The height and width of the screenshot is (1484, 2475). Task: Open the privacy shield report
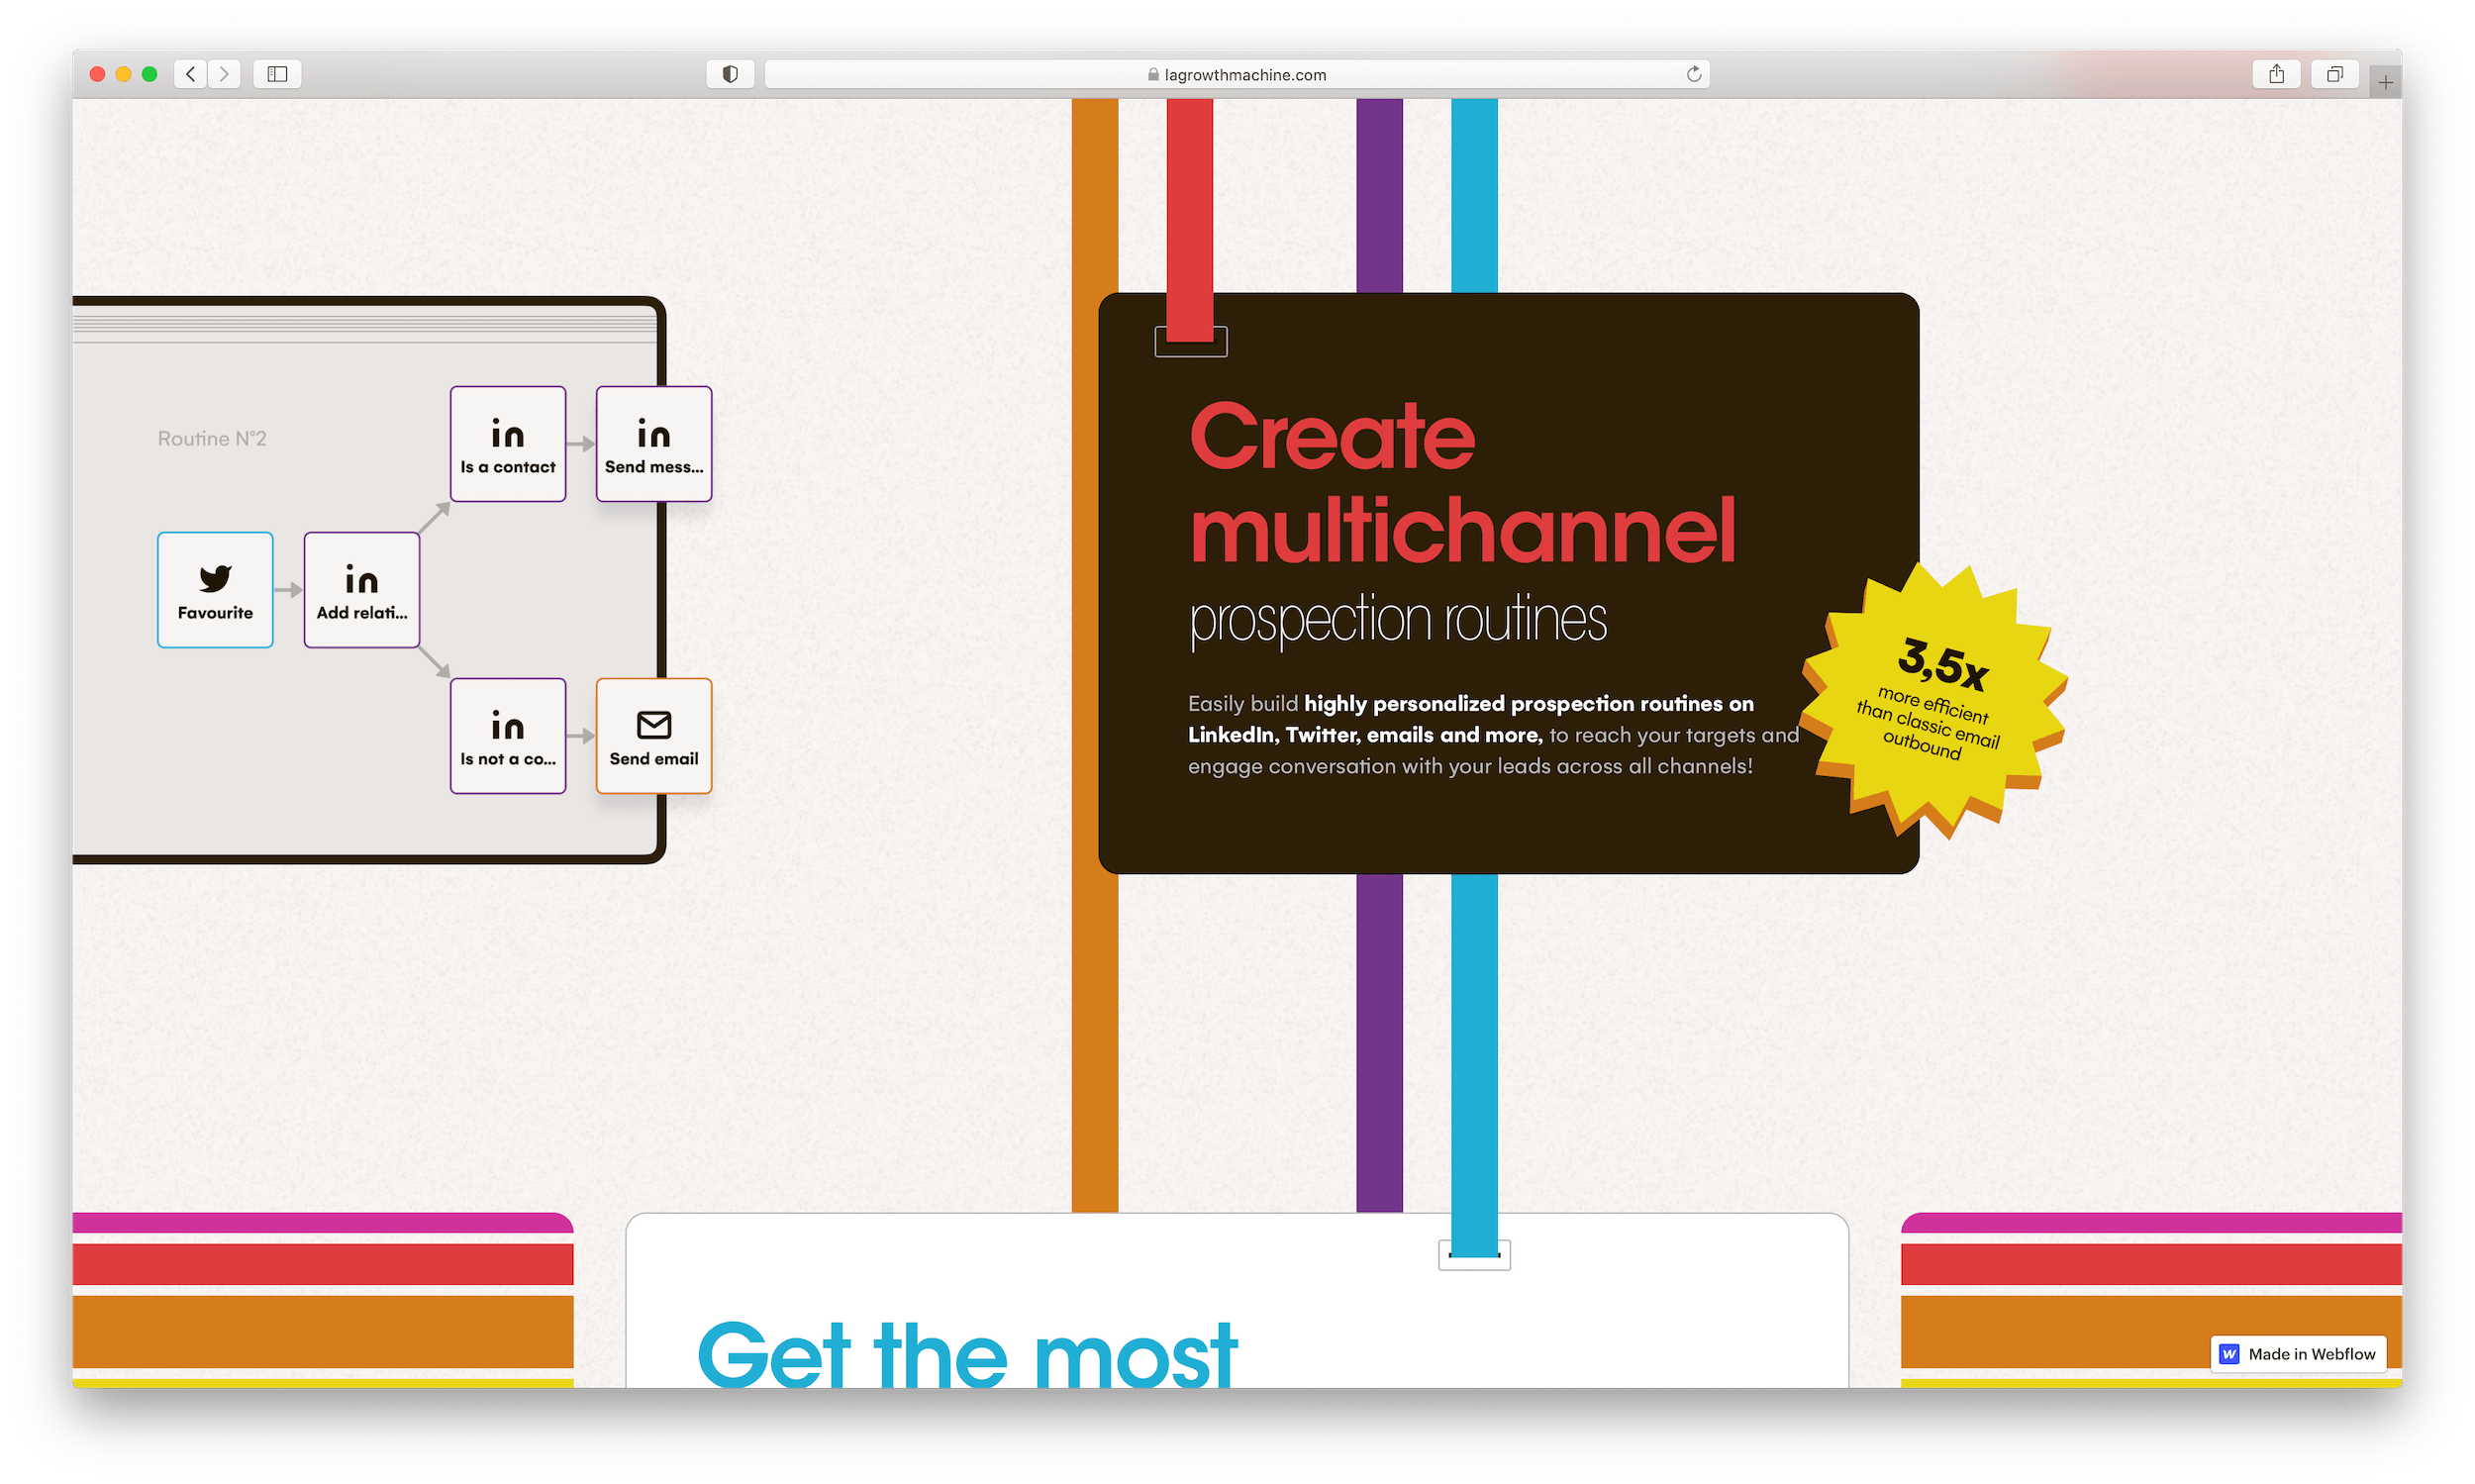(x=730, y=74)
